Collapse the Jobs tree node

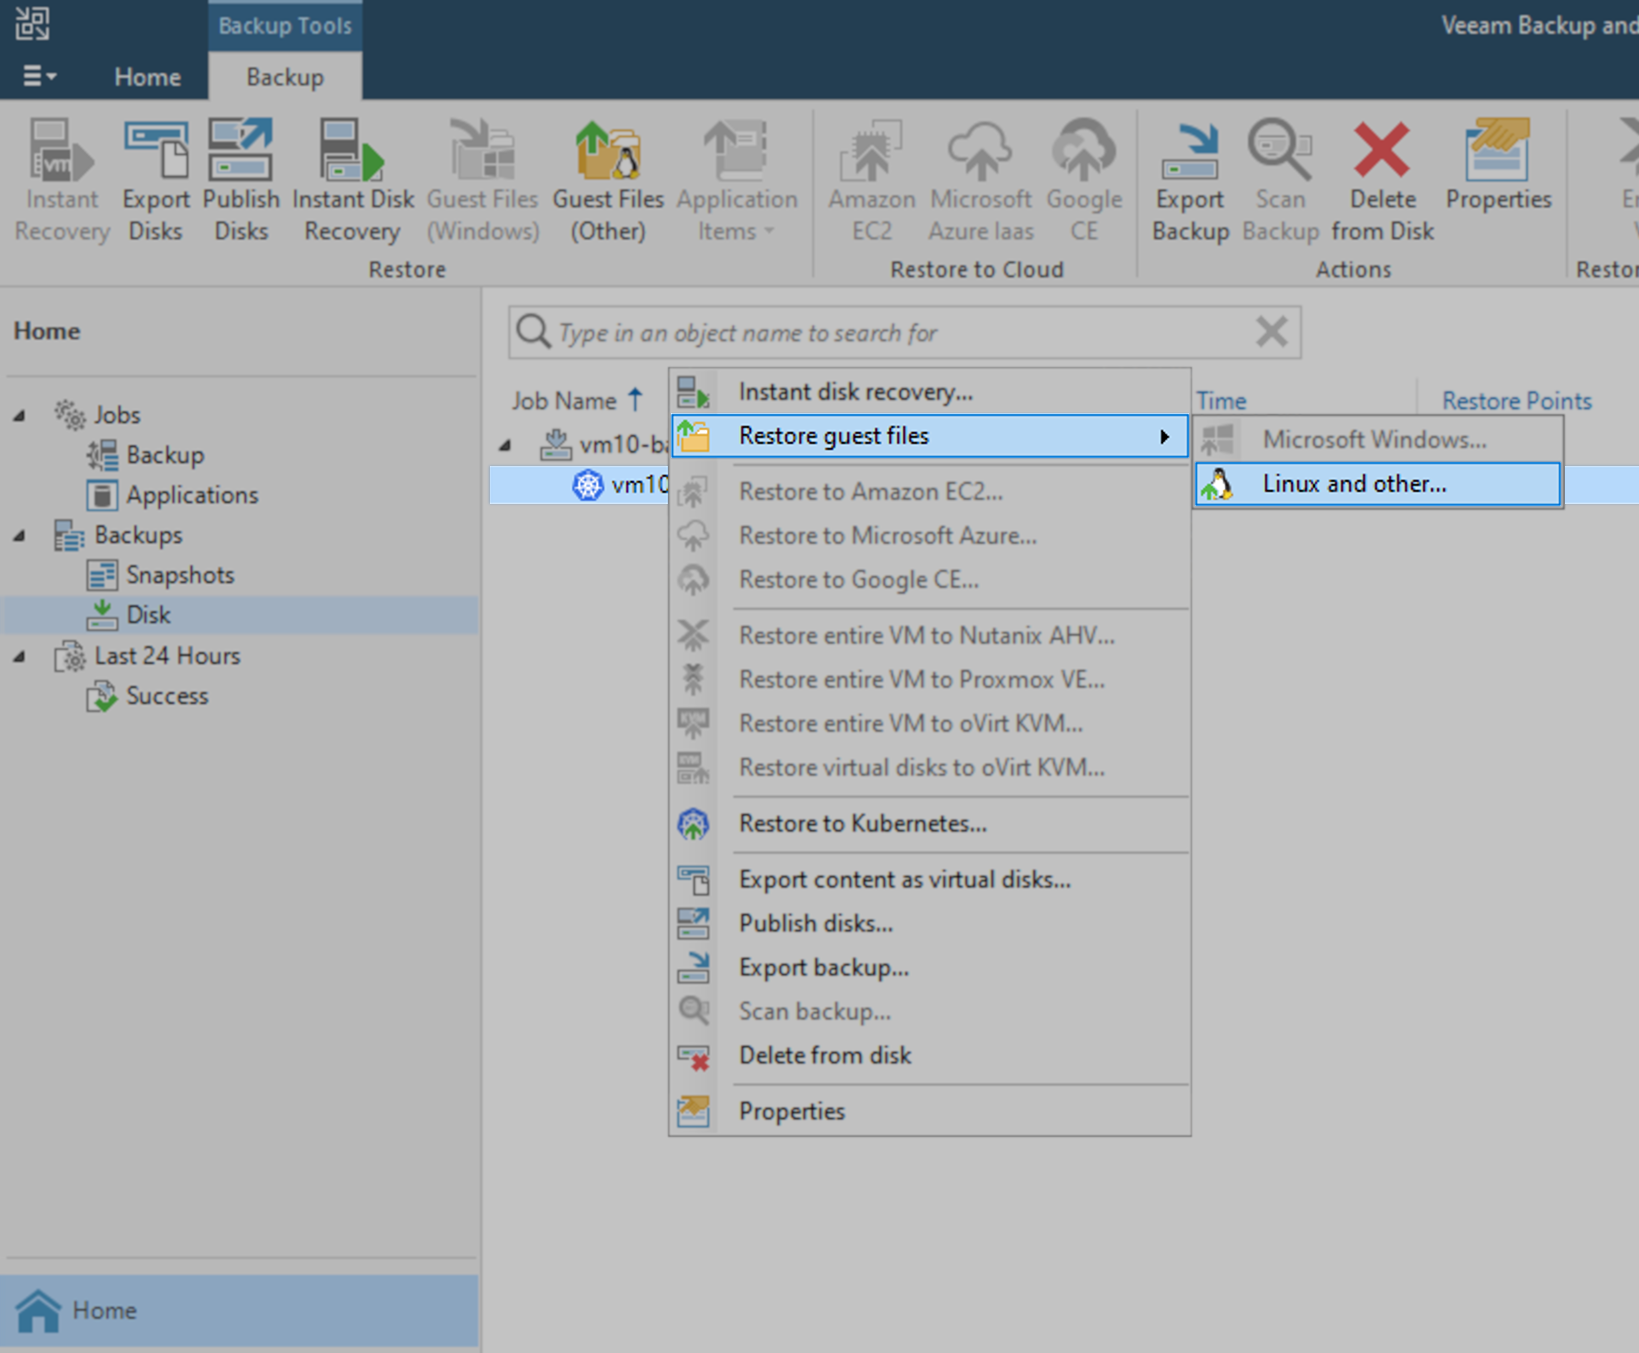[20, 415]
